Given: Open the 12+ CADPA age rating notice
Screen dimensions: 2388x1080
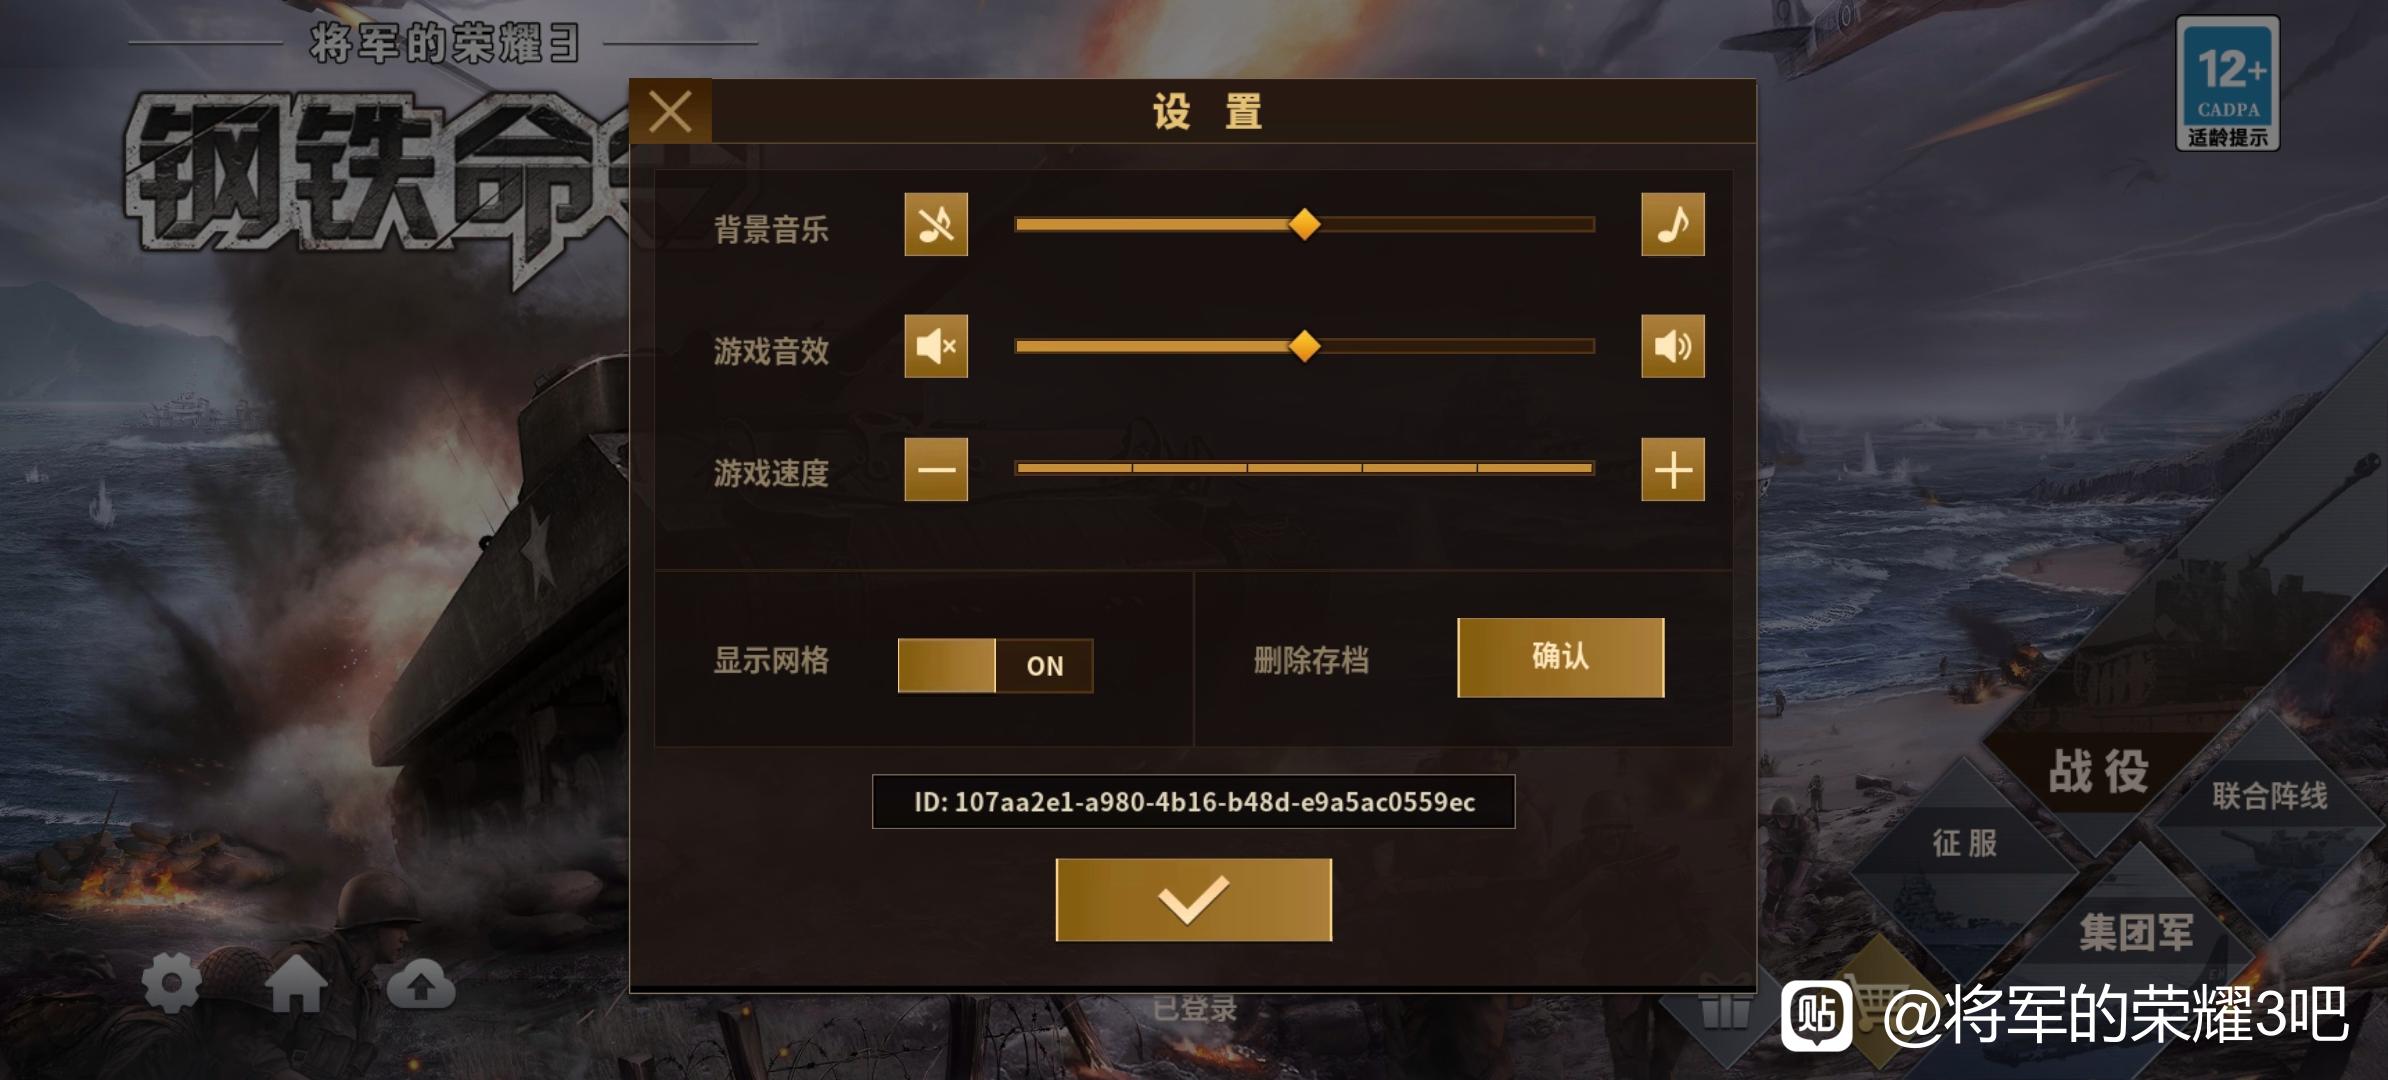Looking at the screenshot, I should [2227, 83].
